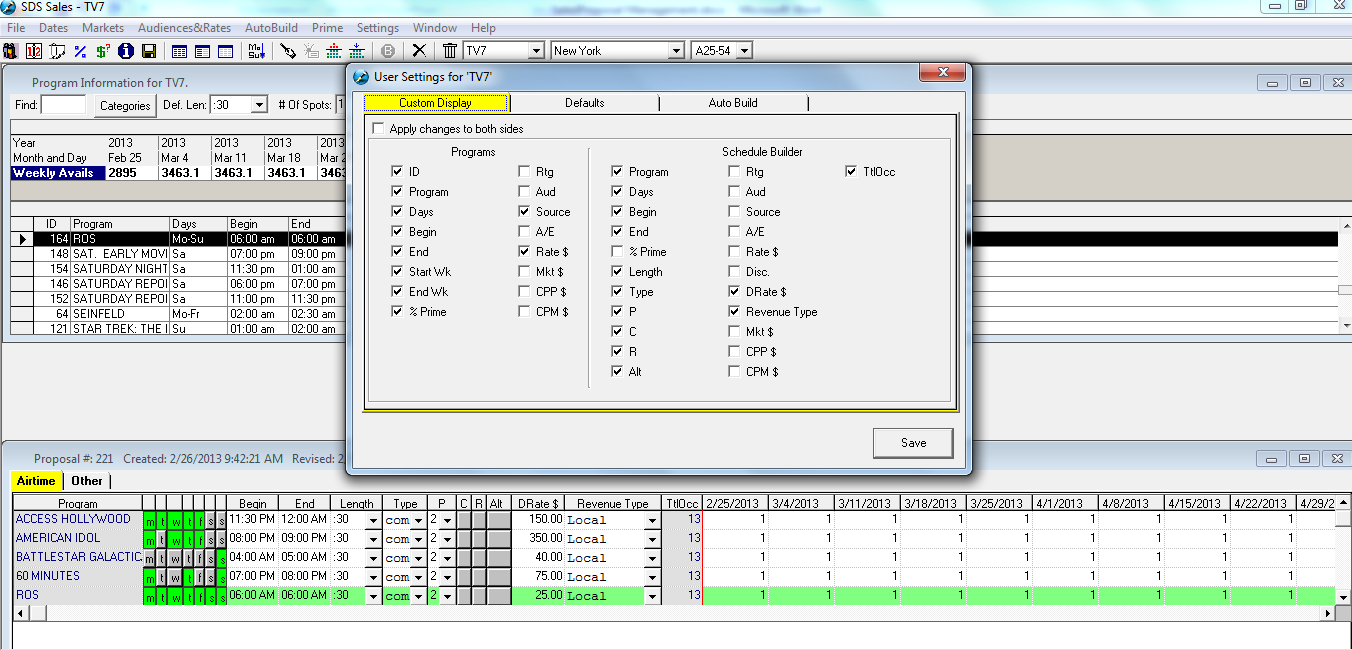The image size is (1352, 650).
Task: Toggle green Monday cell for Access Hollywood
Action: point(150,521)
